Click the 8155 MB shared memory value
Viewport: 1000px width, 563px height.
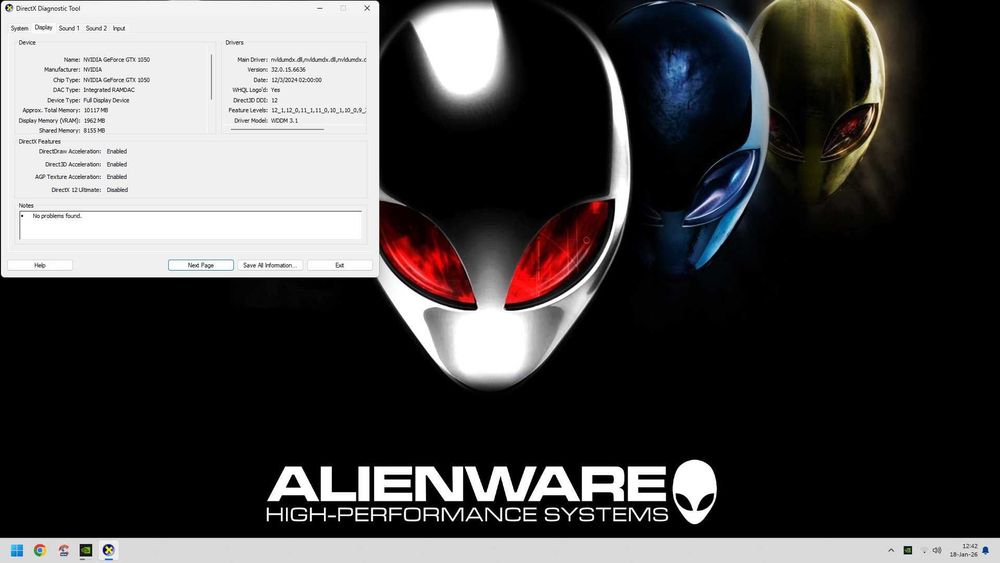coord(94,131)
